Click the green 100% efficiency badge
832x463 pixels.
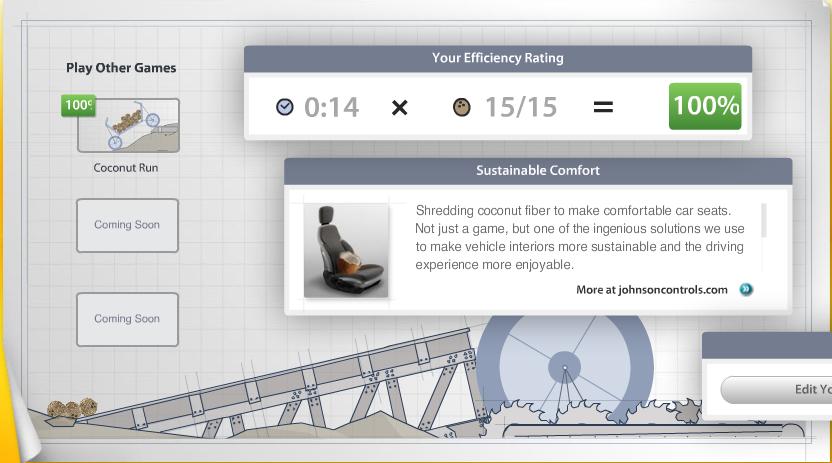pos(705,106)
